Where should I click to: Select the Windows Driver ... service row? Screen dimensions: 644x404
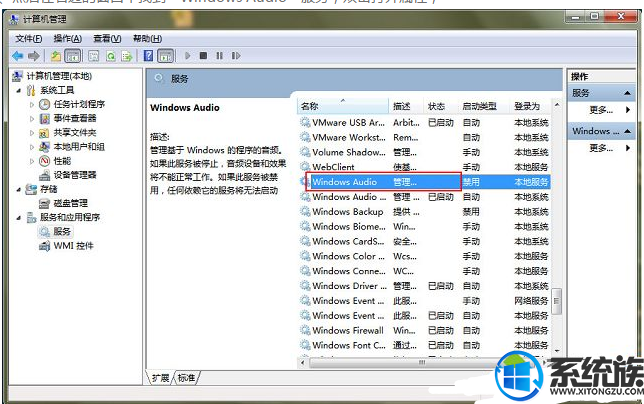tap(424, 286)
